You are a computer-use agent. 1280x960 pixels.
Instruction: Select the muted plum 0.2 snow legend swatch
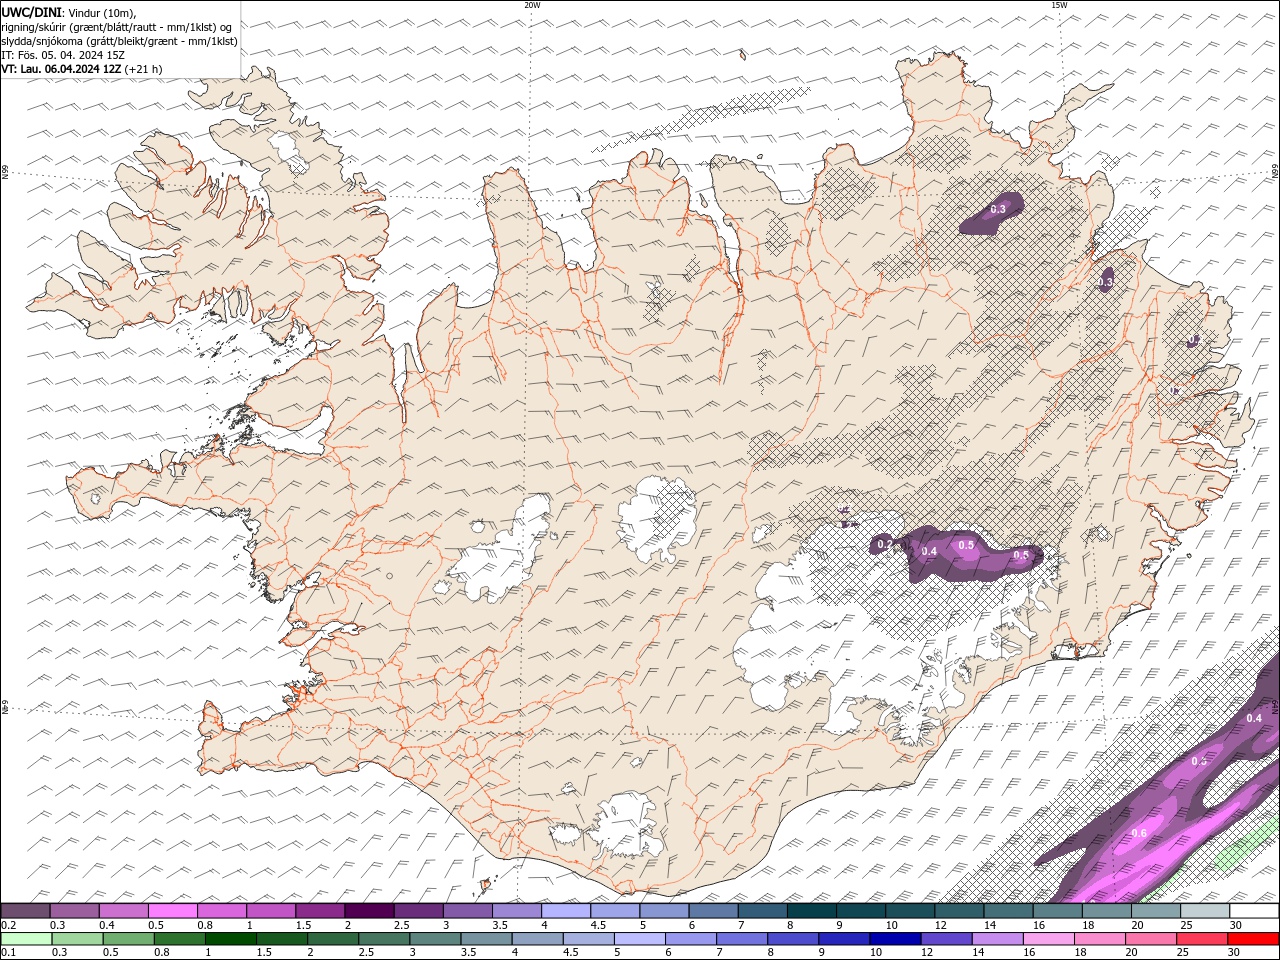tap(26, 911)
